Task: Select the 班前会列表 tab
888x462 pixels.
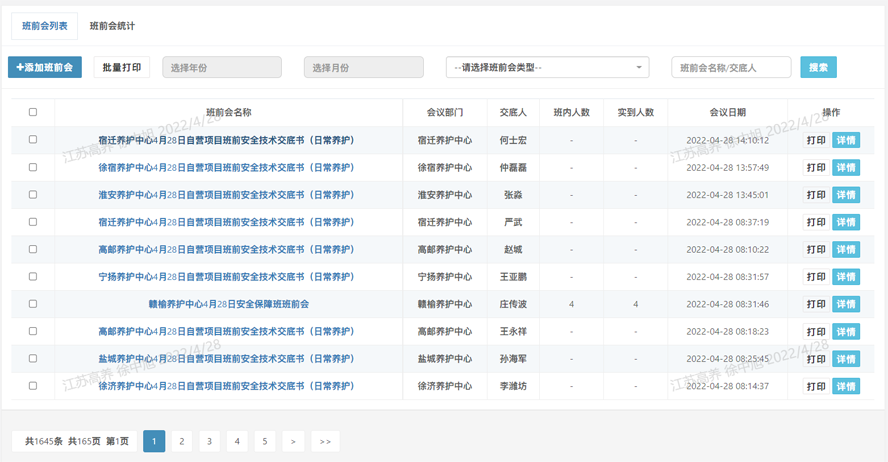Action: pos(45,26)
